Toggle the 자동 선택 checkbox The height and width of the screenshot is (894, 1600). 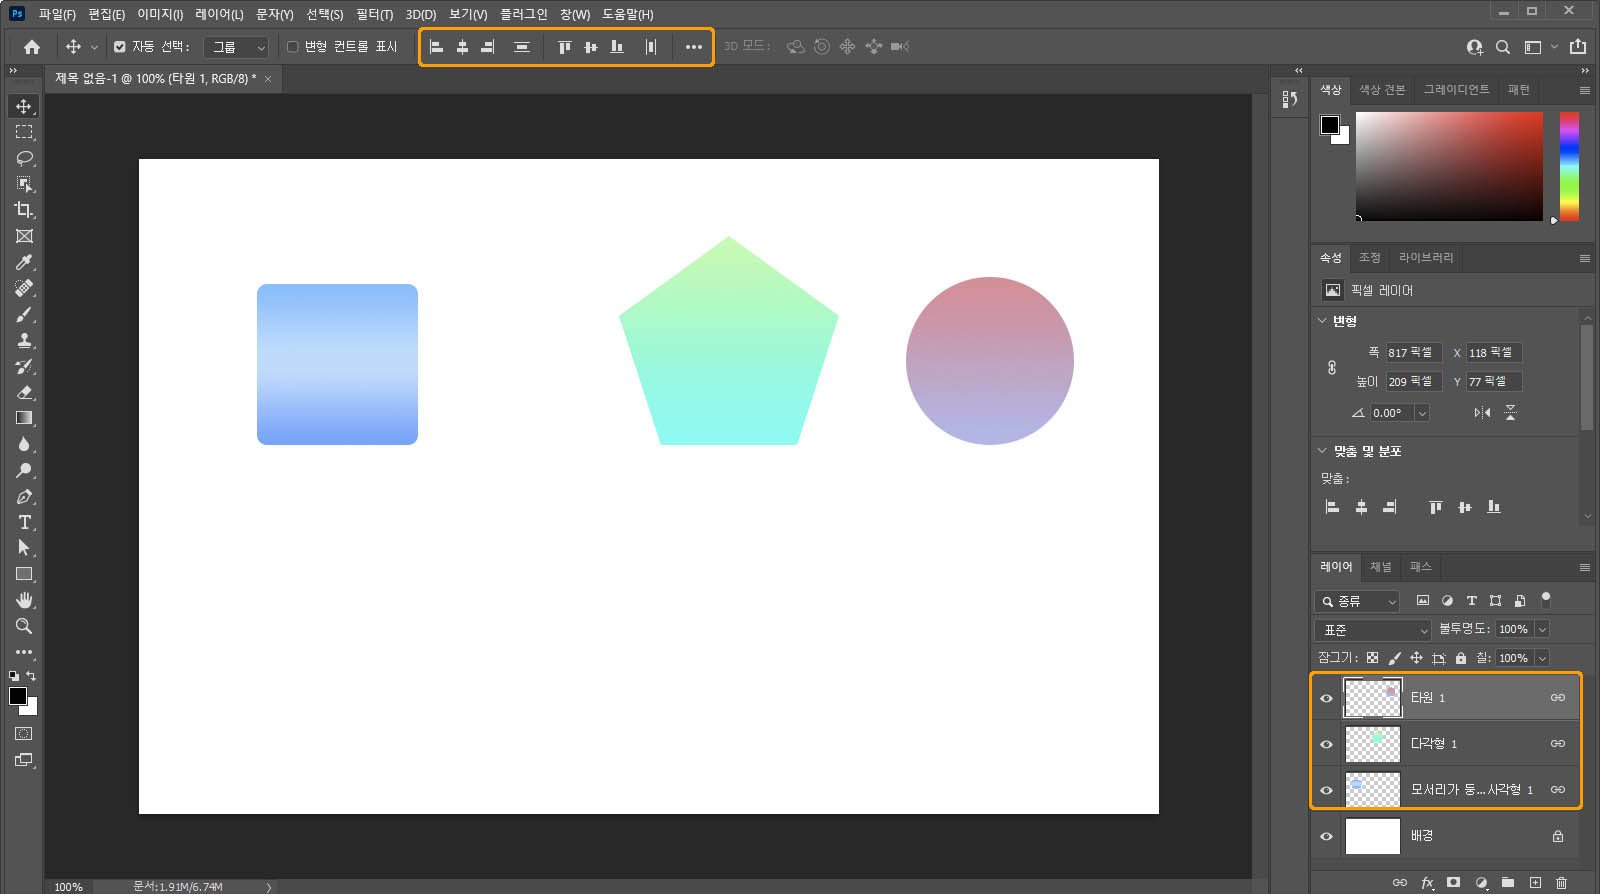point(120,47)
